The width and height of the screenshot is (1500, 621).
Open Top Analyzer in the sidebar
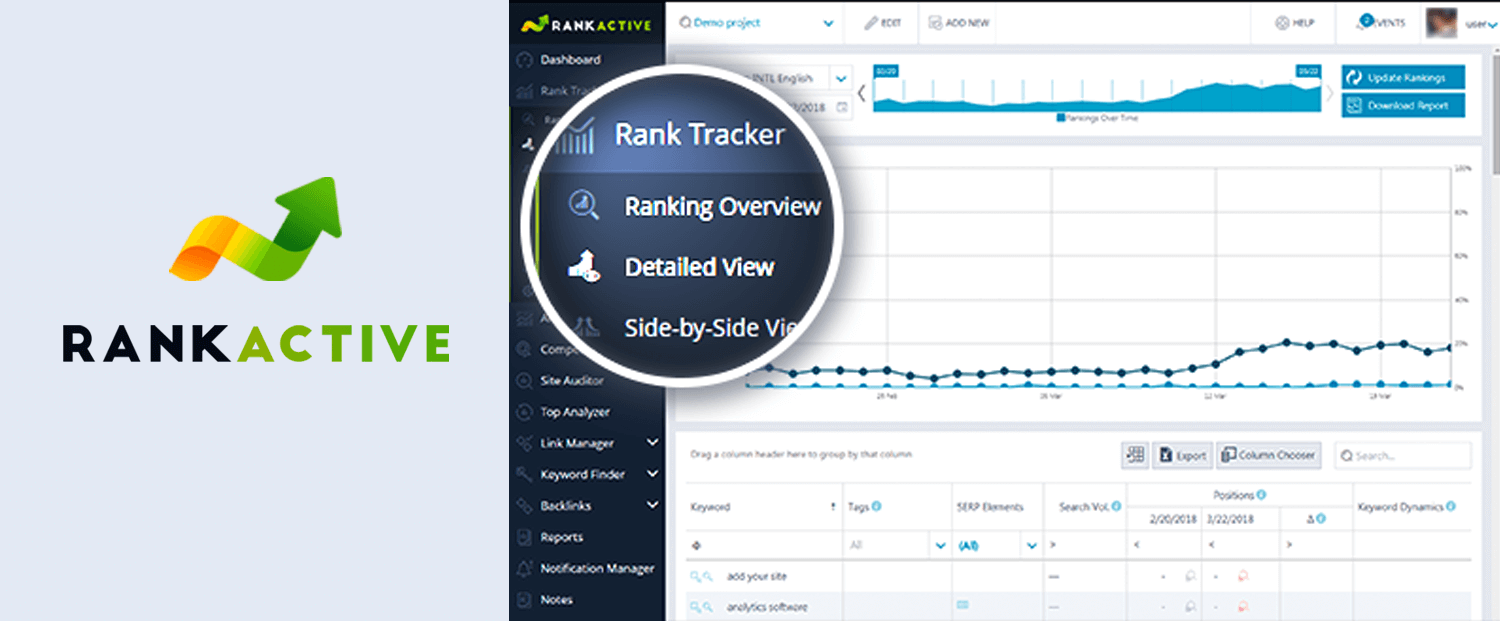pos(575,412)
